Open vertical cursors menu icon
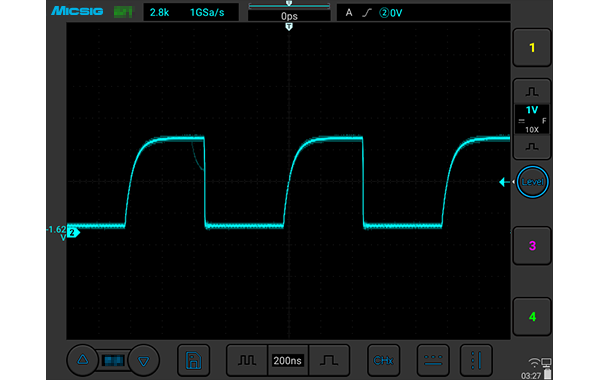 click(476, 360)
